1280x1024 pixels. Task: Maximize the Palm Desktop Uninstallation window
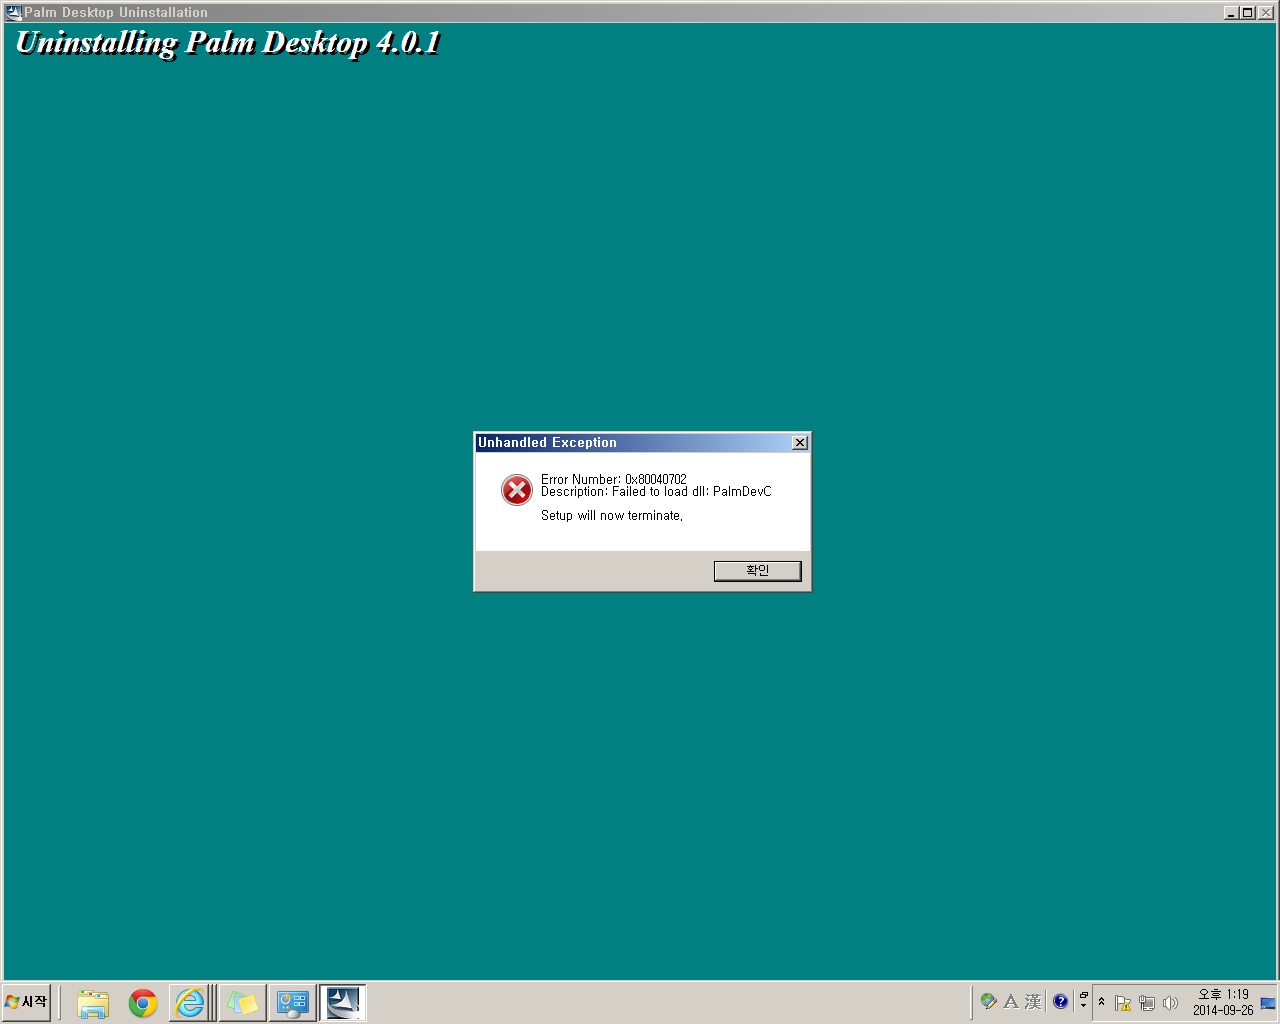tap(1247, 12)
